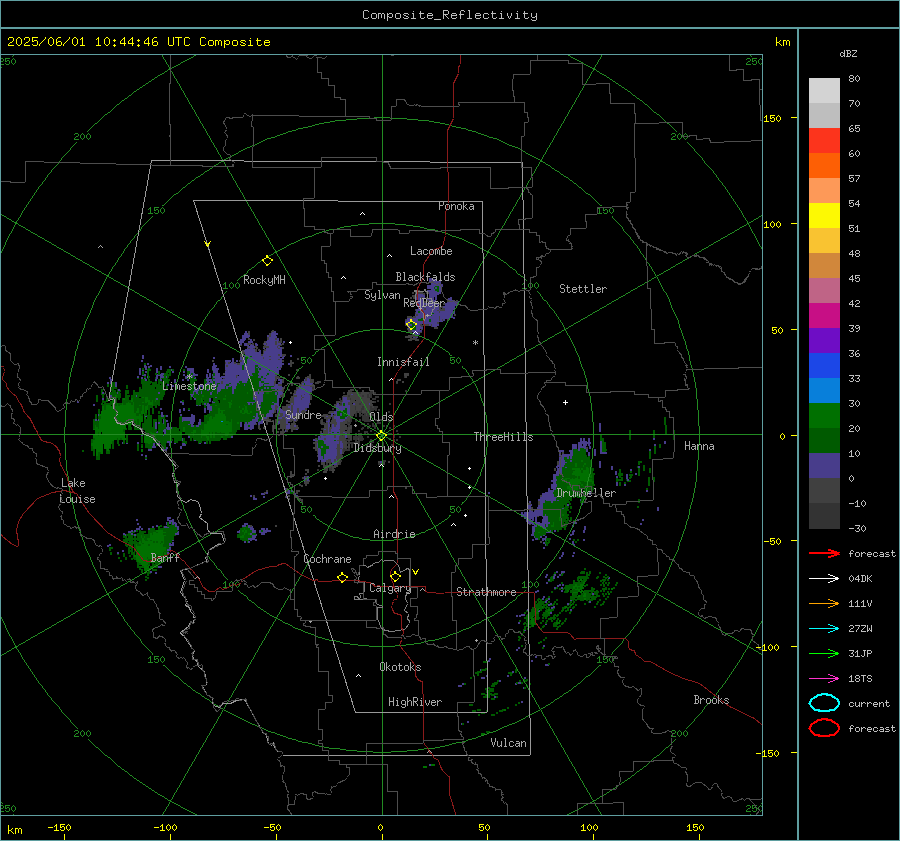Screen dimensions: 900x841
Task: Click the Sundre town label
Action: tap(303, 414)
